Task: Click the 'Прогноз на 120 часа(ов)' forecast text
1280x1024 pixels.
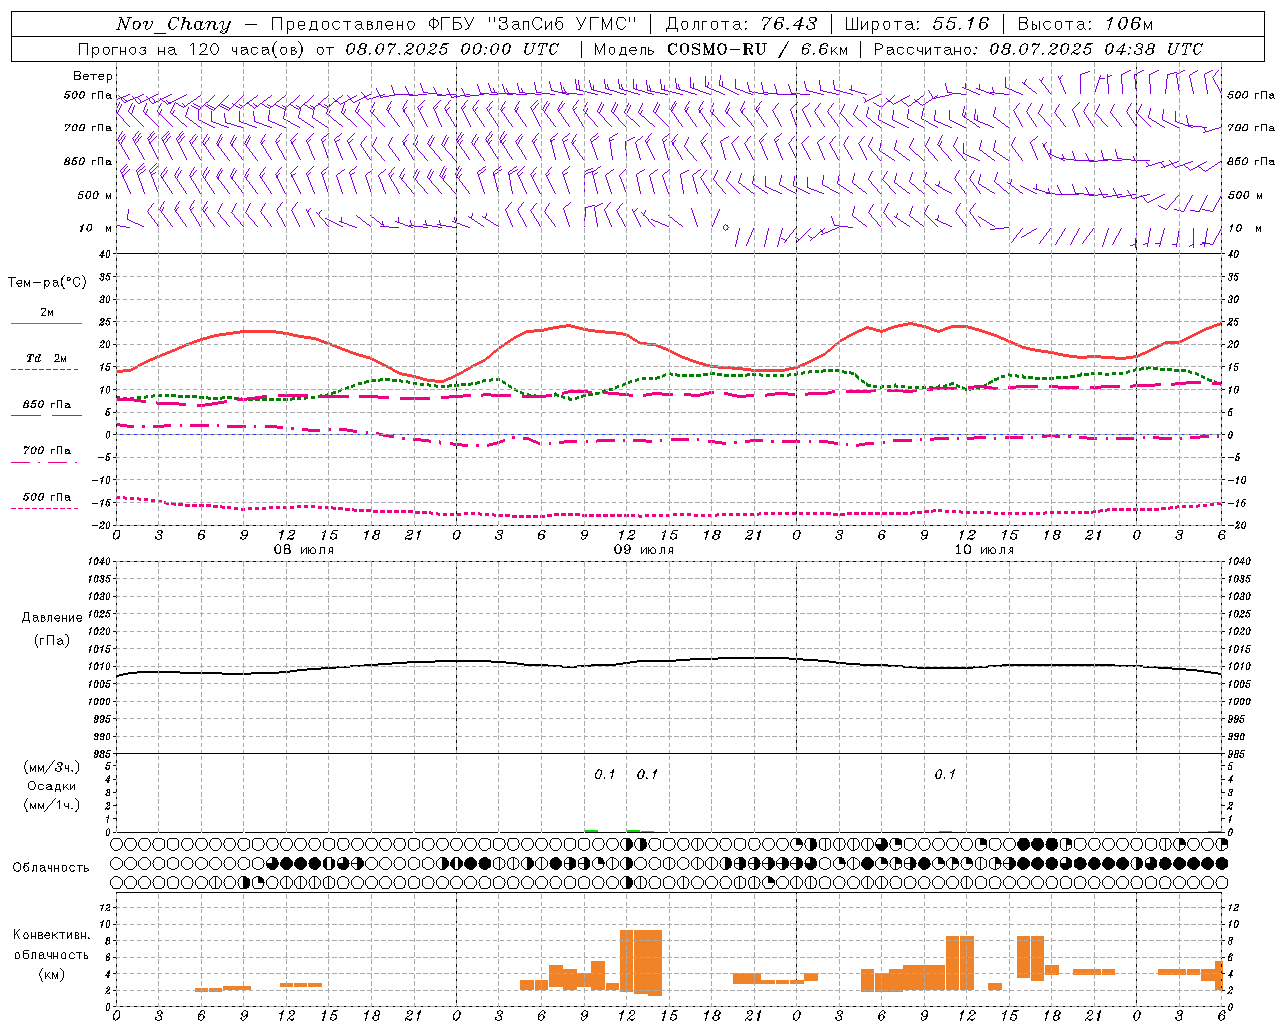Action: click(x=193, y=49)
